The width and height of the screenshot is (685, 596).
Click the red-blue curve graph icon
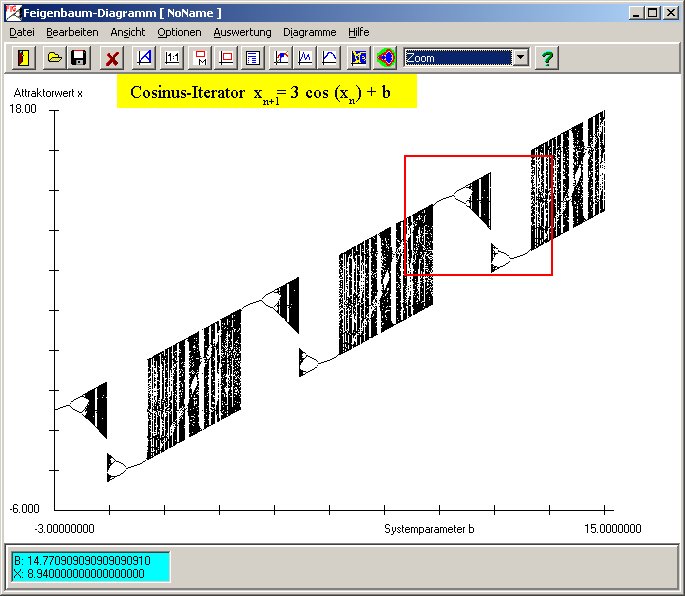pyautogui.click(x=282, y=58)
